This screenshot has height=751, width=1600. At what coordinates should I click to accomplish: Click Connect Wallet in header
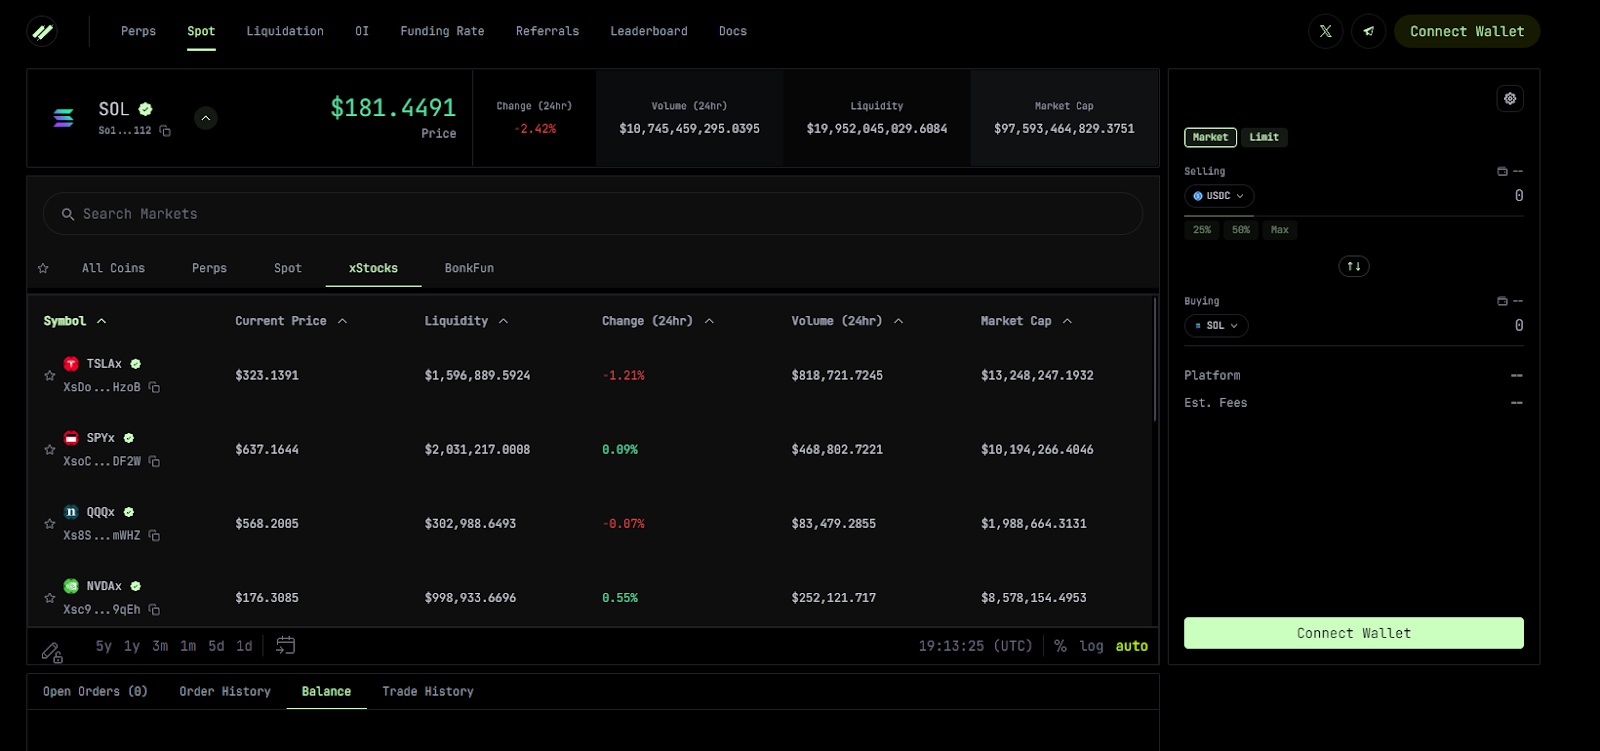click(1467, 31)
